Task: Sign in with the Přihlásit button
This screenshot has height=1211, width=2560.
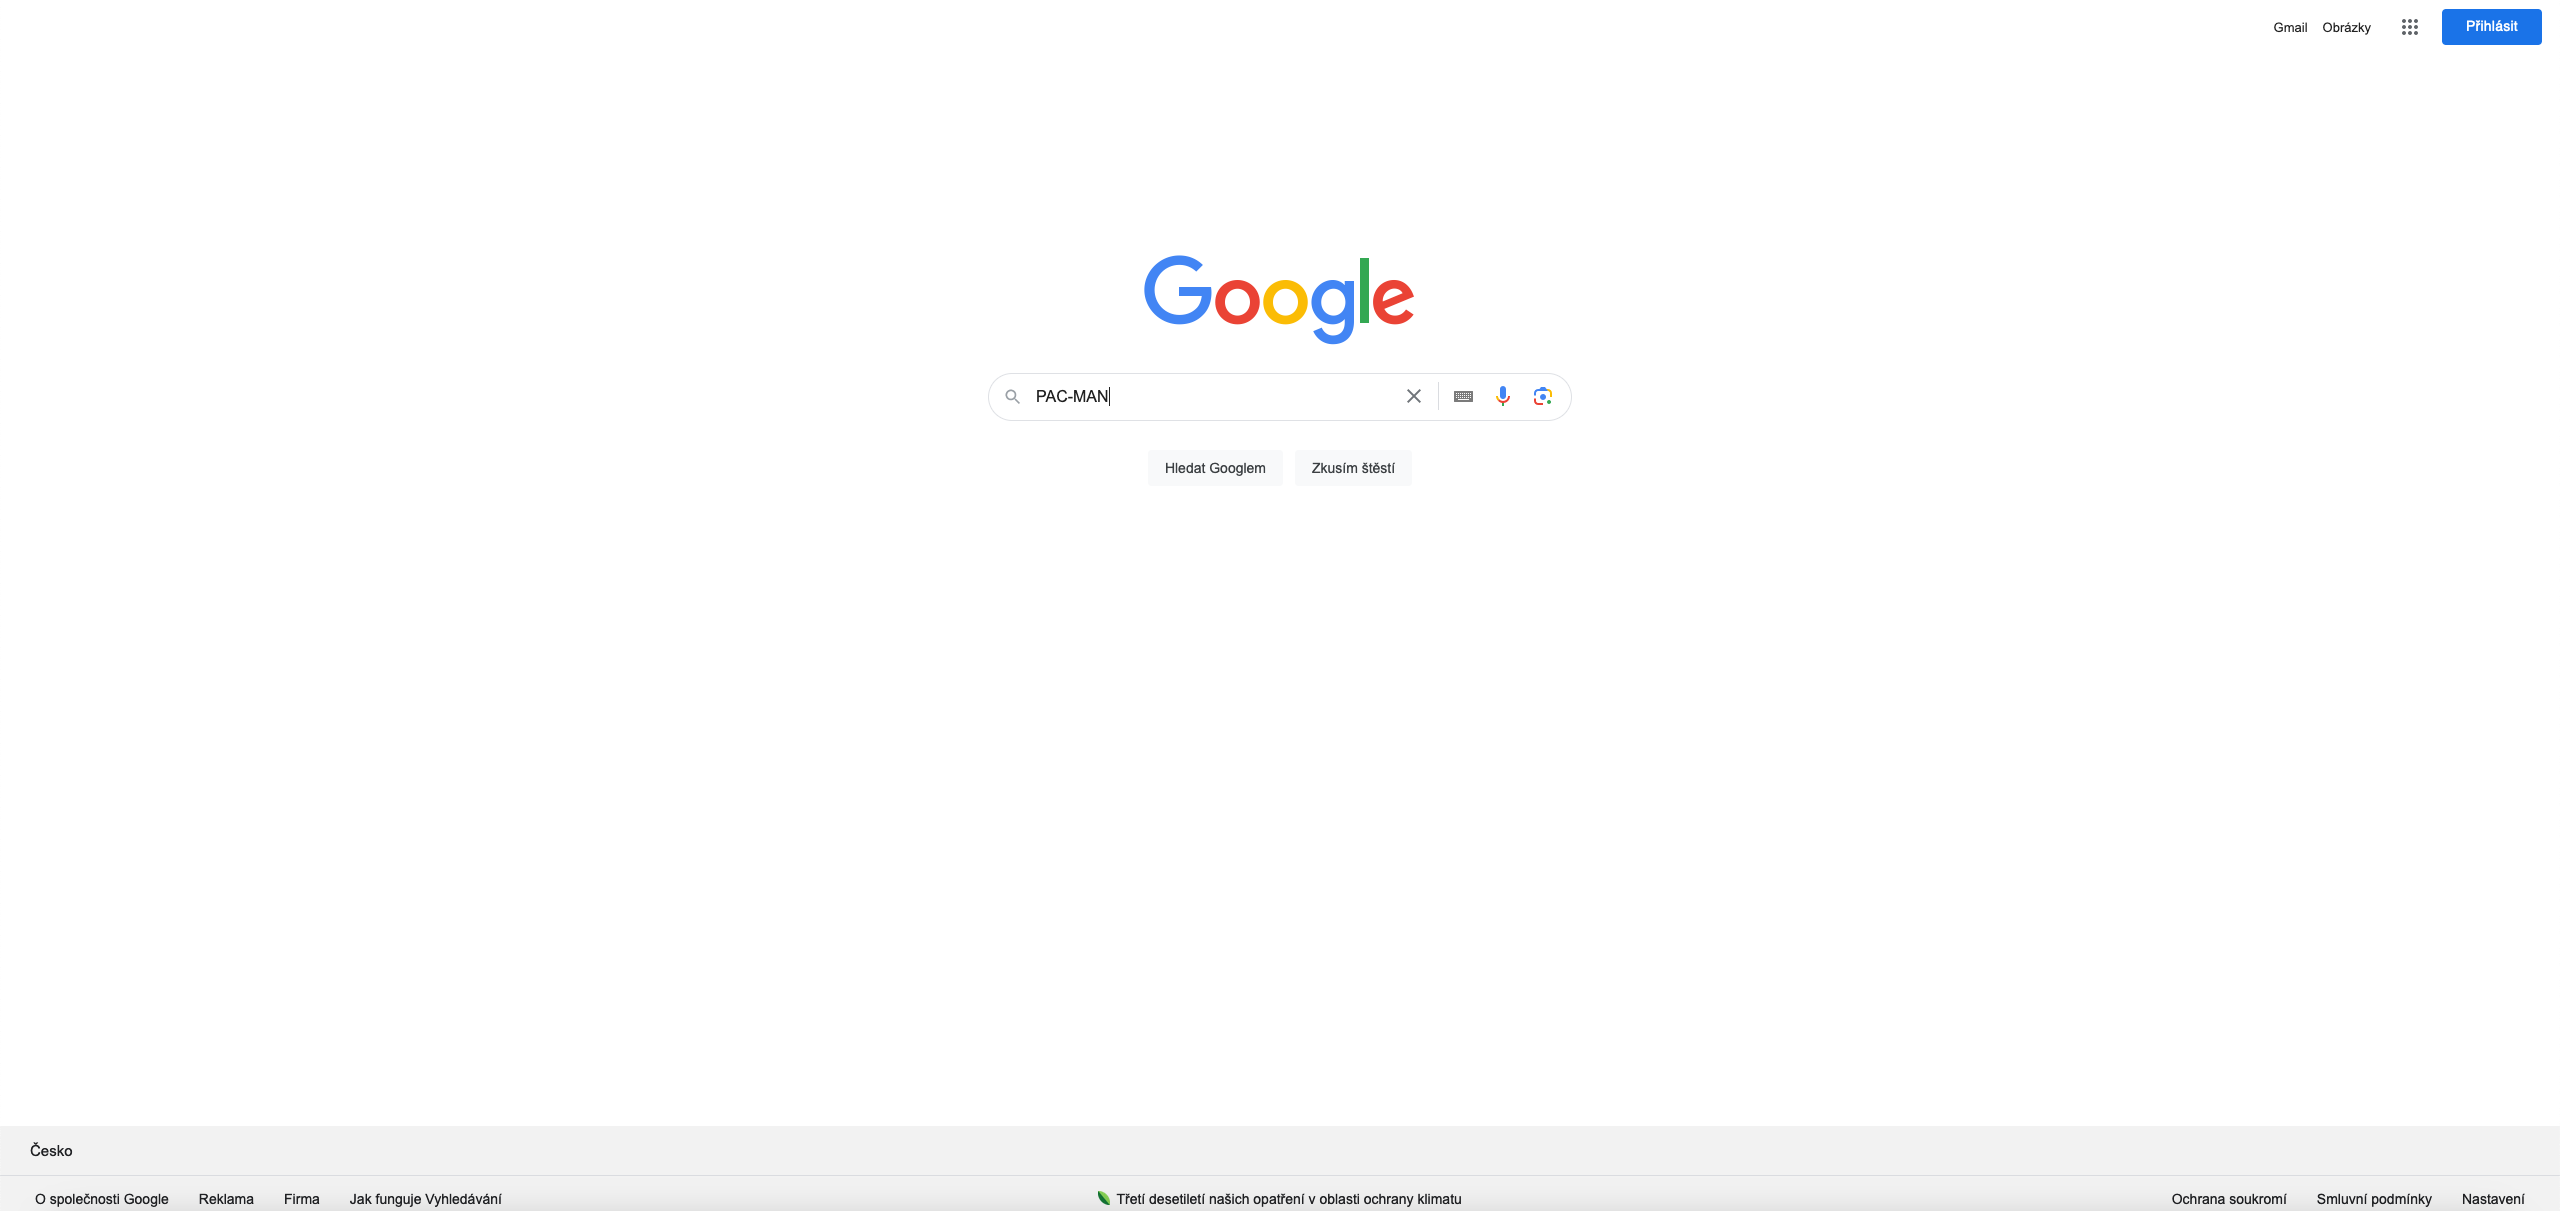Action: click(x=2491, y=27)
